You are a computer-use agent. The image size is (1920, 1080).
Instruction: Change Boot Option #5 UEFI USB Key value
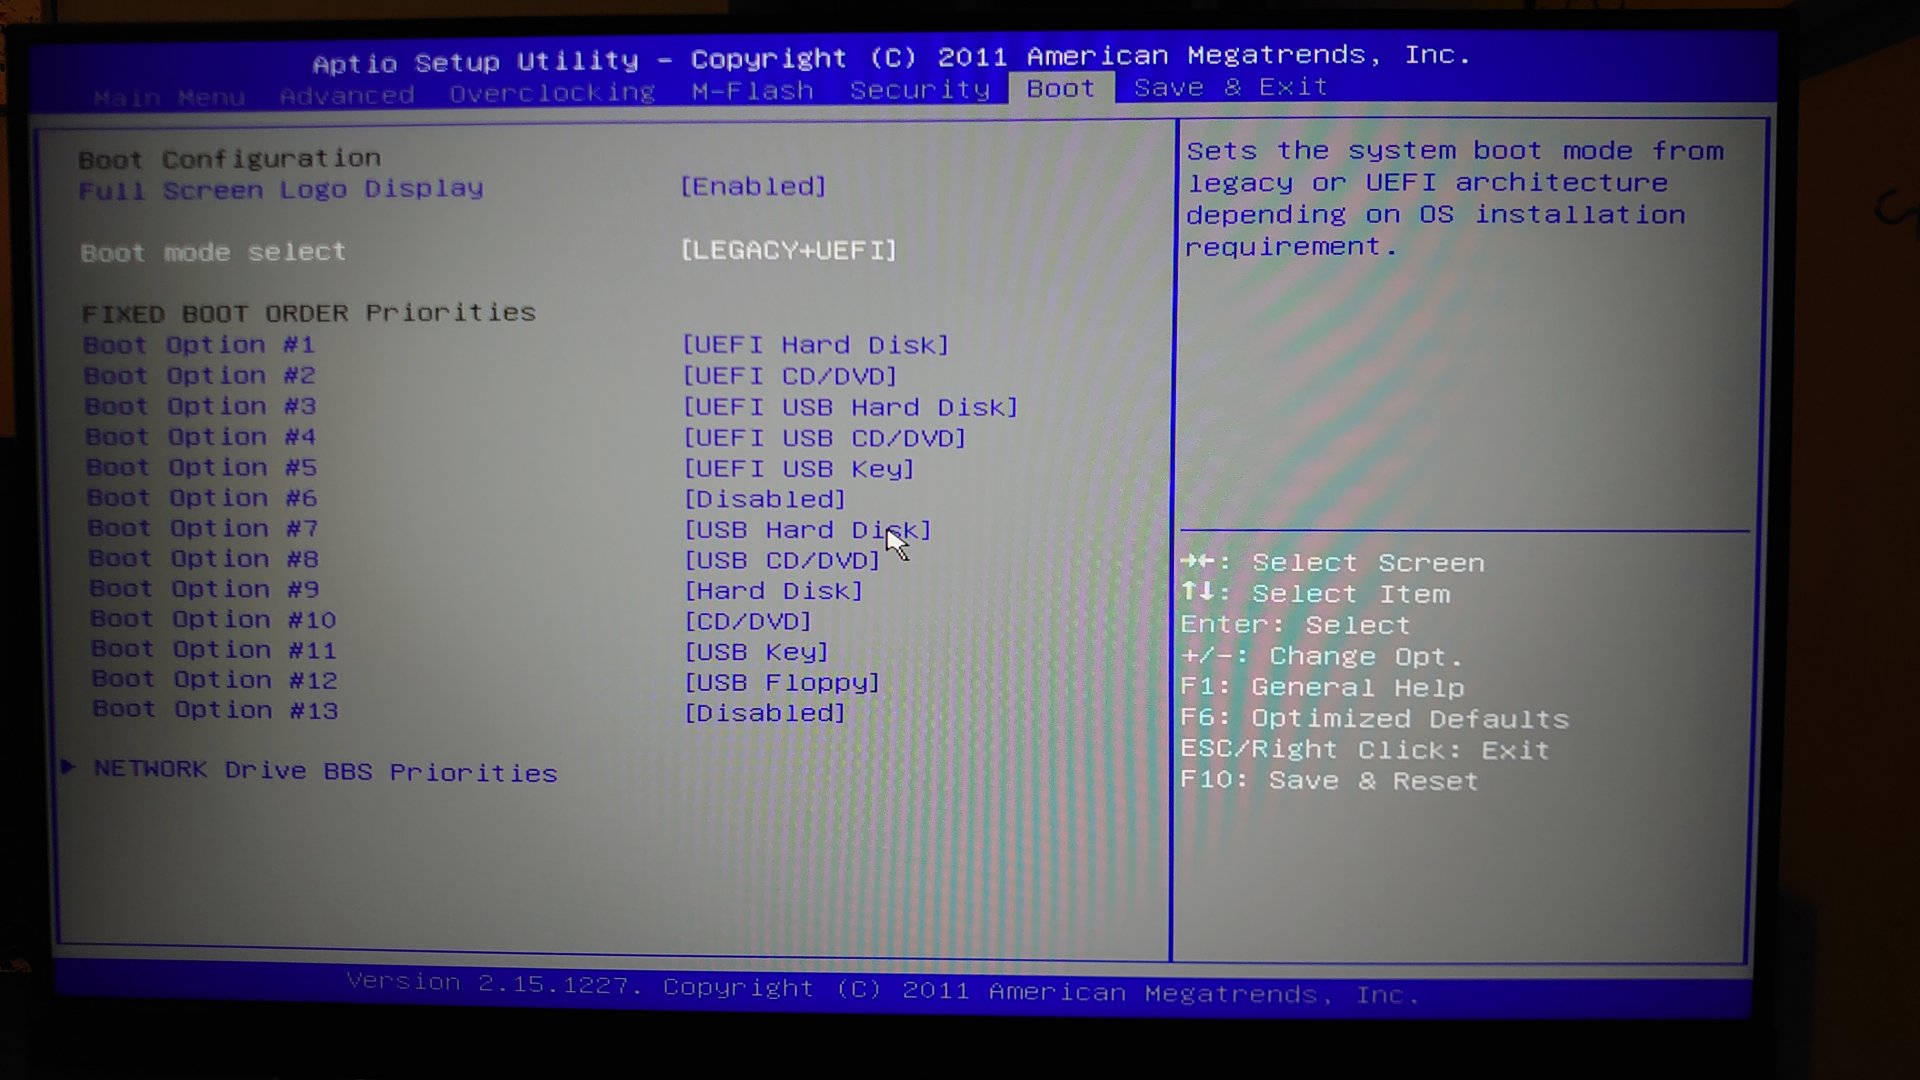click(798, 469)
